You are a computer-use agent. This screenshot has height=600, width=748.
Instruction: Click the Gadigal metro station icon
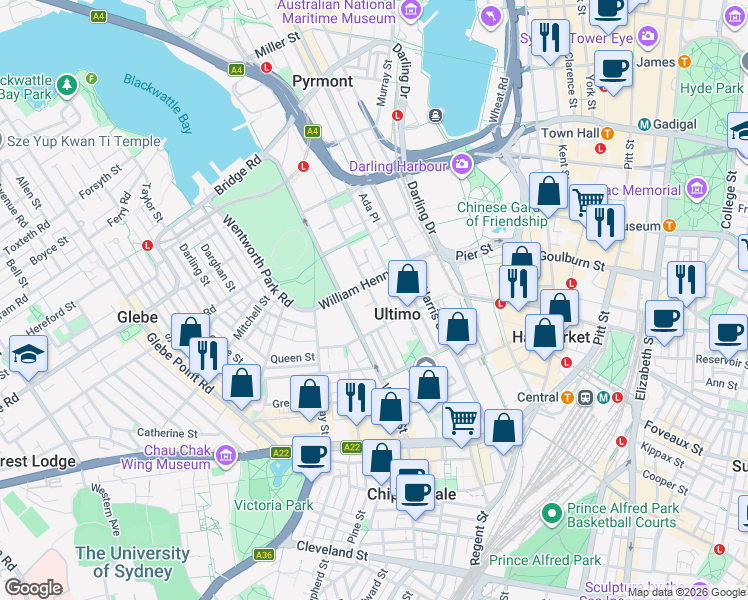point(644,125)
